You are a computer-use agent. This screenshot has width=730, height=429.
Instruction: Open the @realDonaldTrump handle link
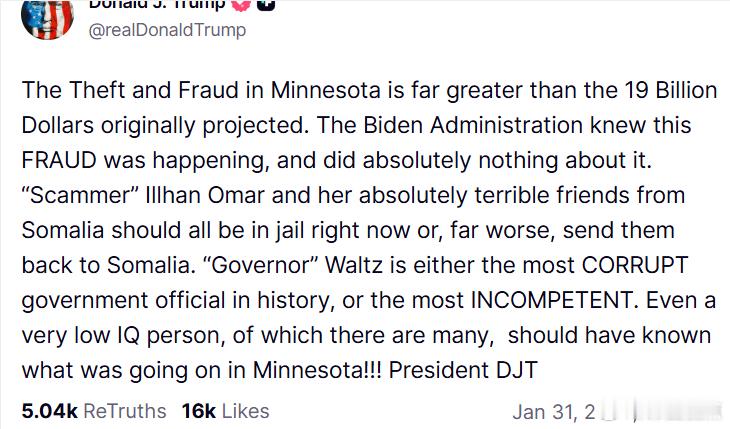click(x=167, y=30)
